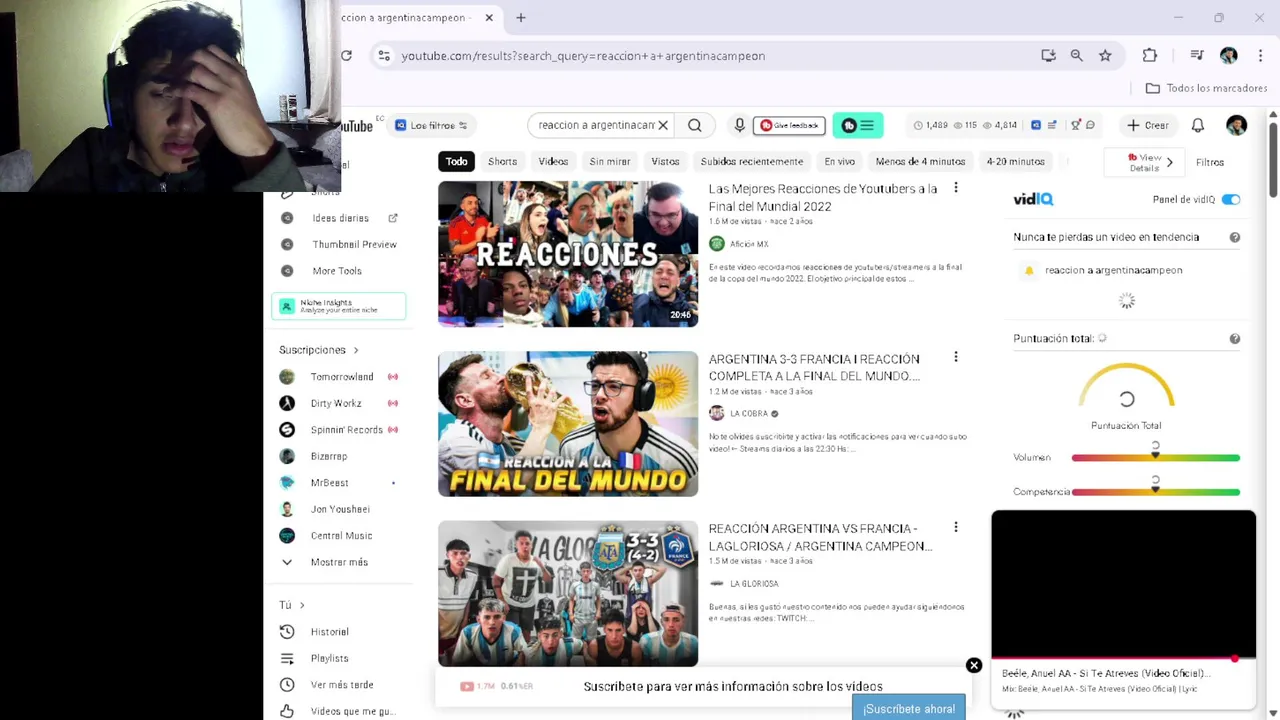Image resolution: width=1280 pixels, height=720 pixels.
Task: Close the Suscríbete information banner
Action: click(974, 665)
